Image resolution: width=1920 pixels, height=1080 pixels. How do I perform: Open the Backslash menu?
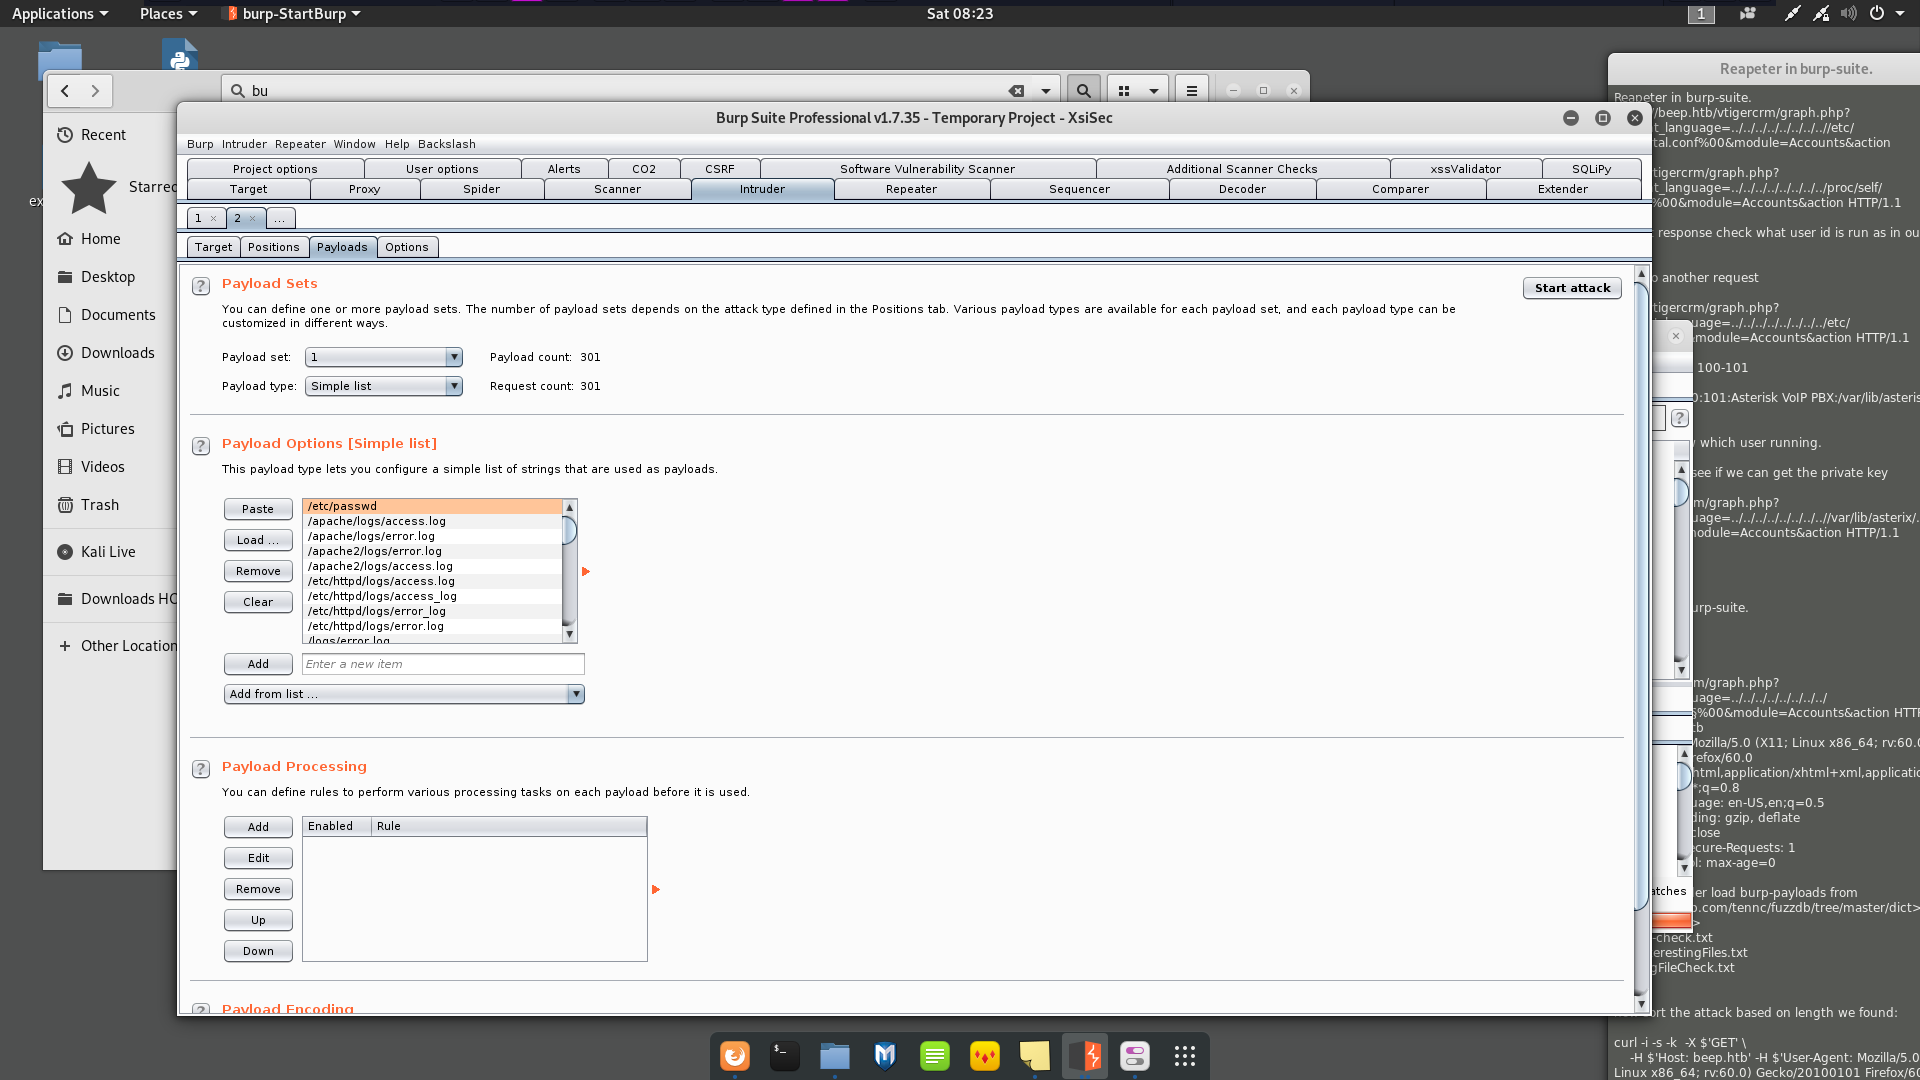click(x=446, y=144)
